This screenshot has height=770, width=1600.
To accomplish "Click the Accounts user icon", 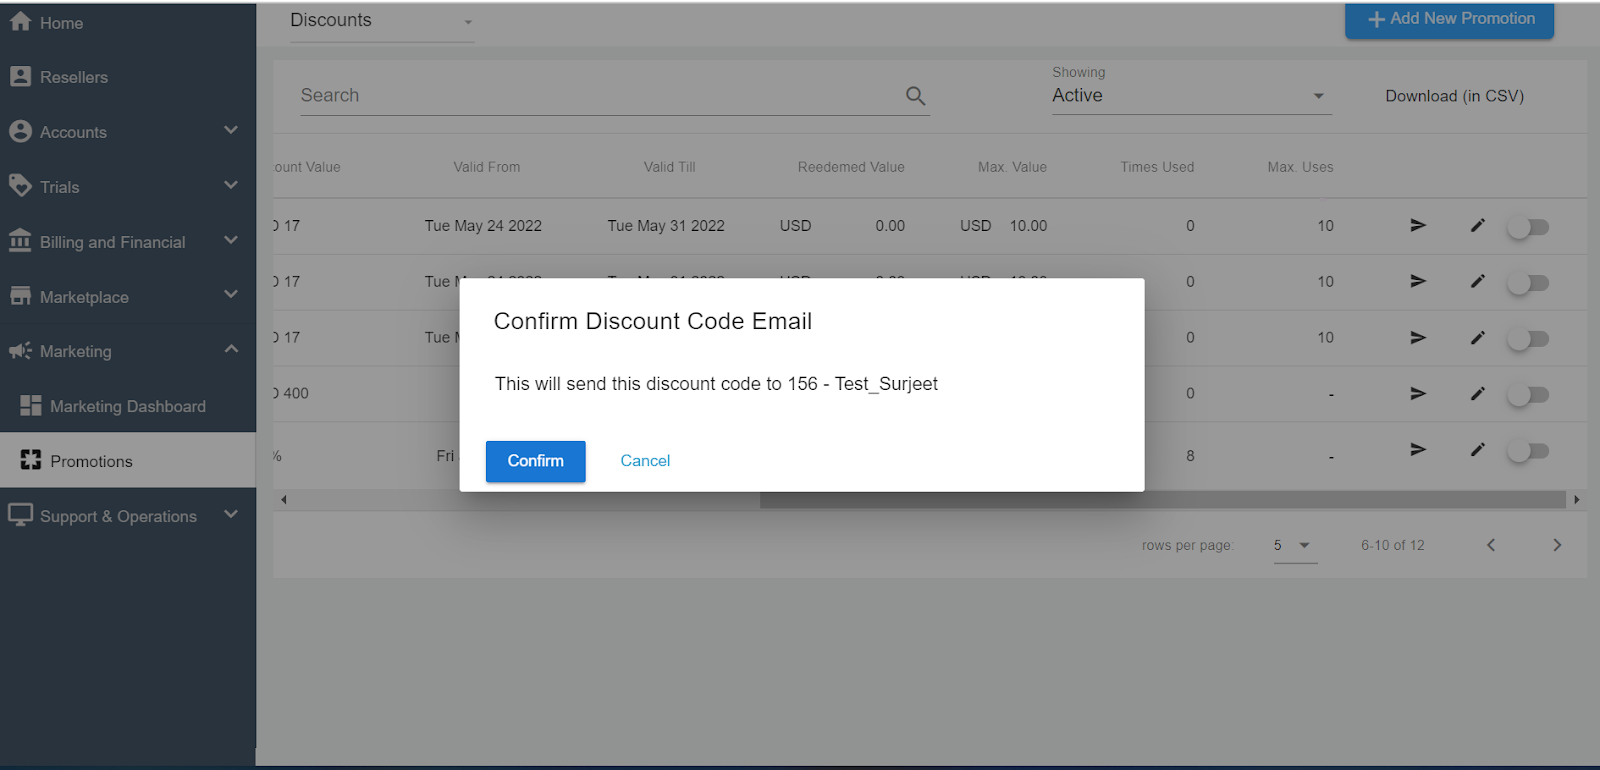I will click(20, 131).
